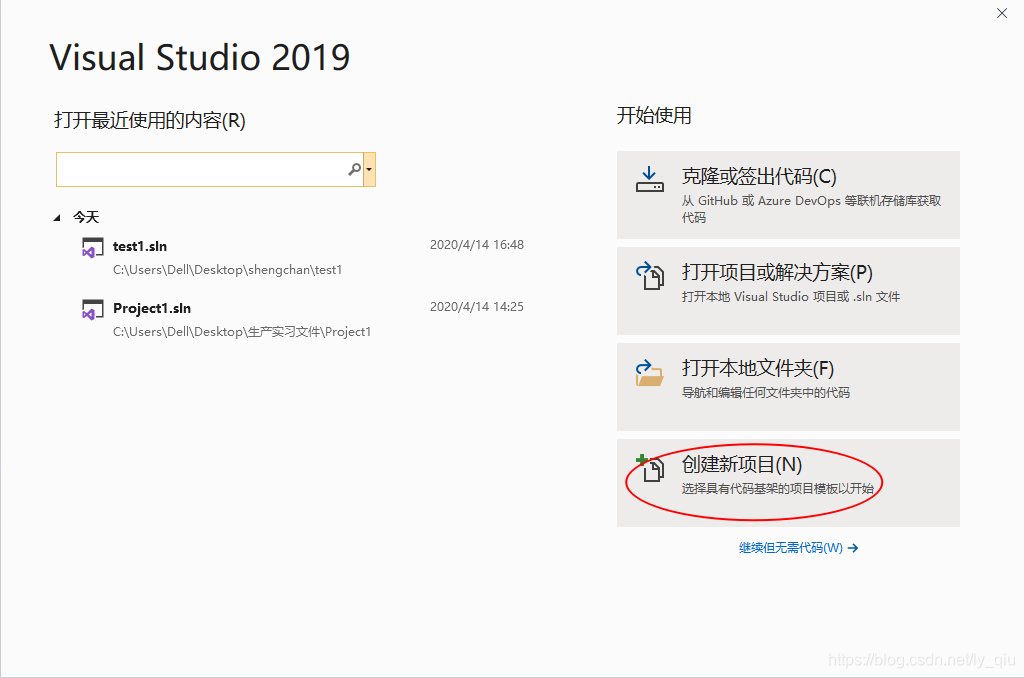
Task: Select 克隆或签出代码(C) option
Action: (788, 195)
